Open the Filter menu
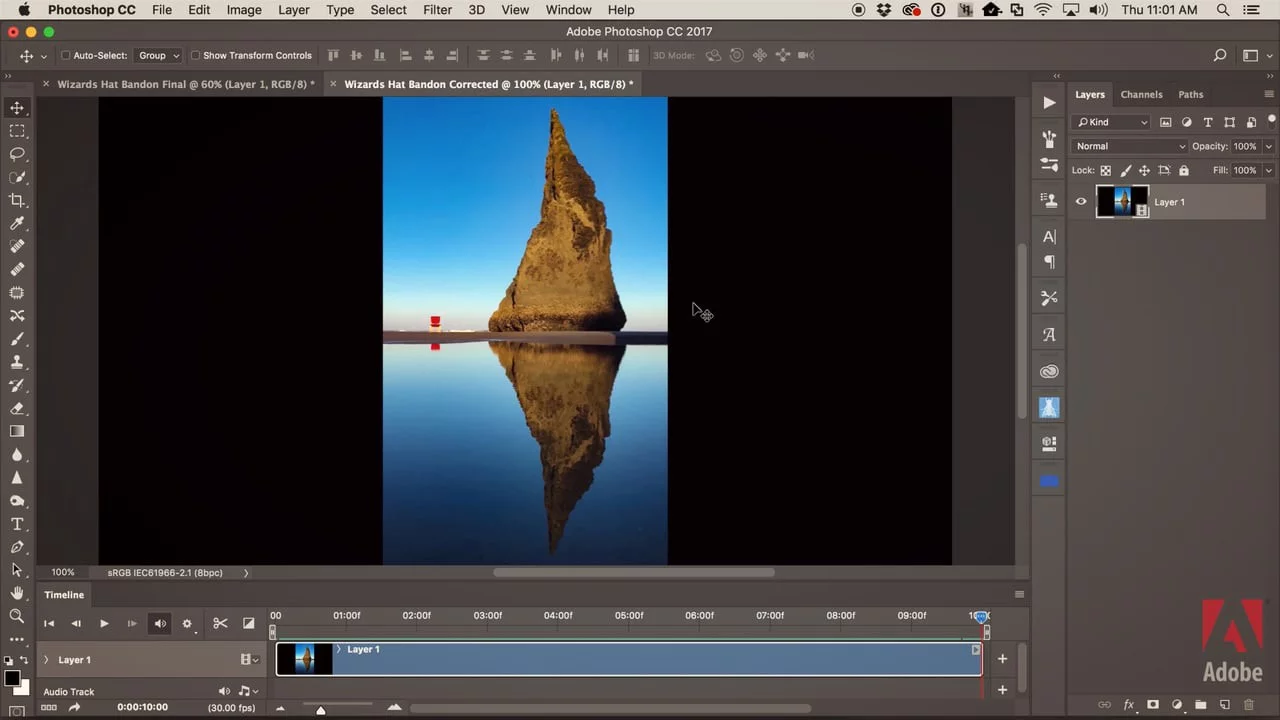1280x720 pixels. (437, 9)
